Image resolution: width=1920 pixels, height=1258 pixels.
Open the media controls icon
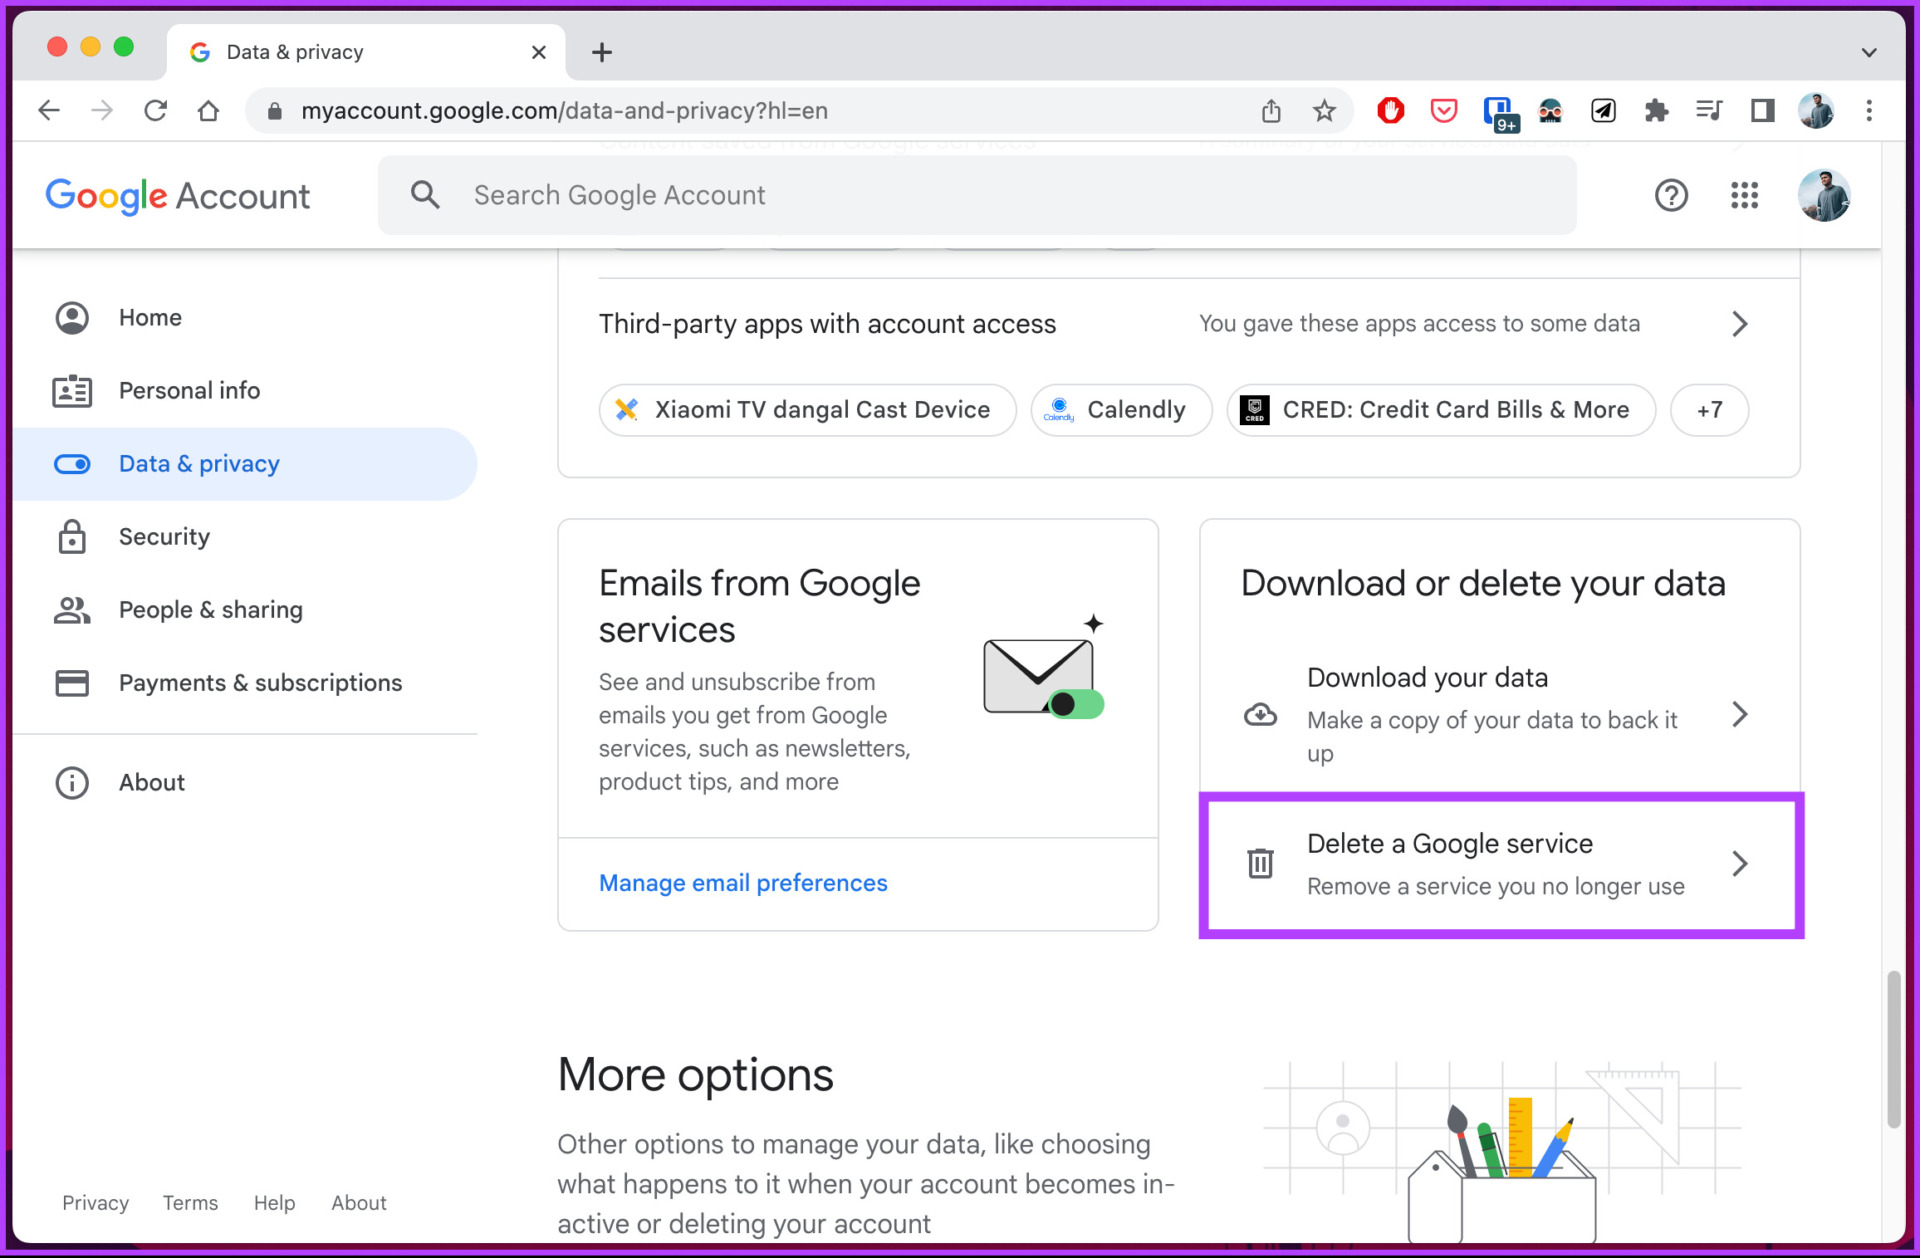(x=1709, y=110)
